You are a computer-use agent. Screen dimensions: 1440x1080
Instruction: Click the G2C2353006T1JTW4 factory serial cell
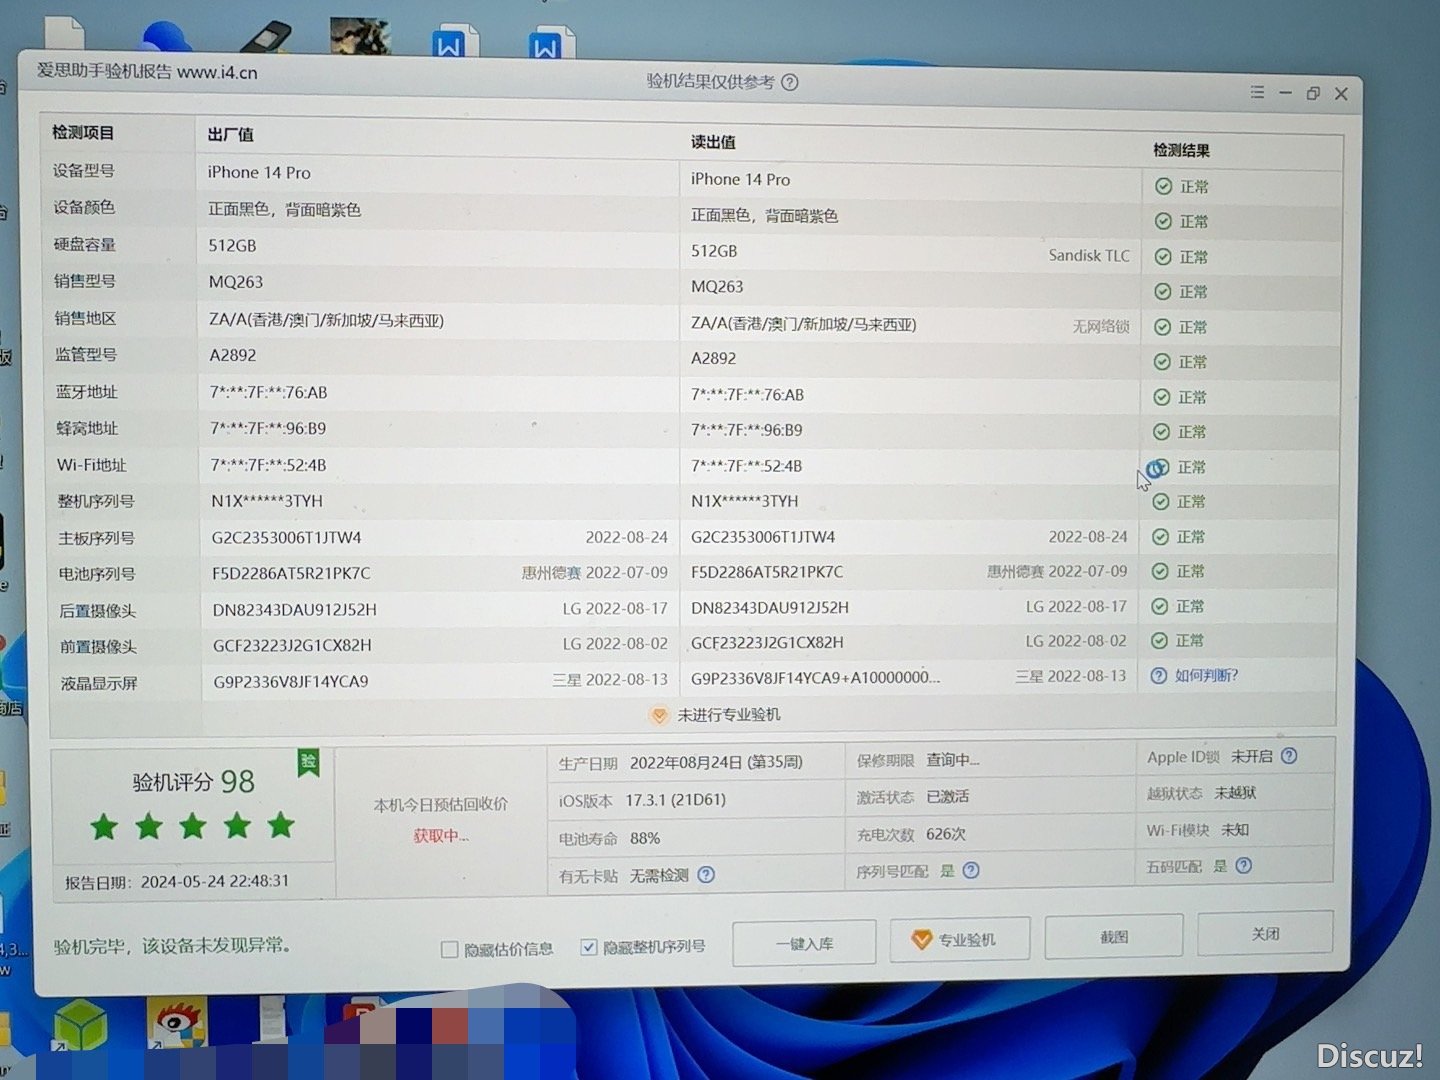pos(286,538)
